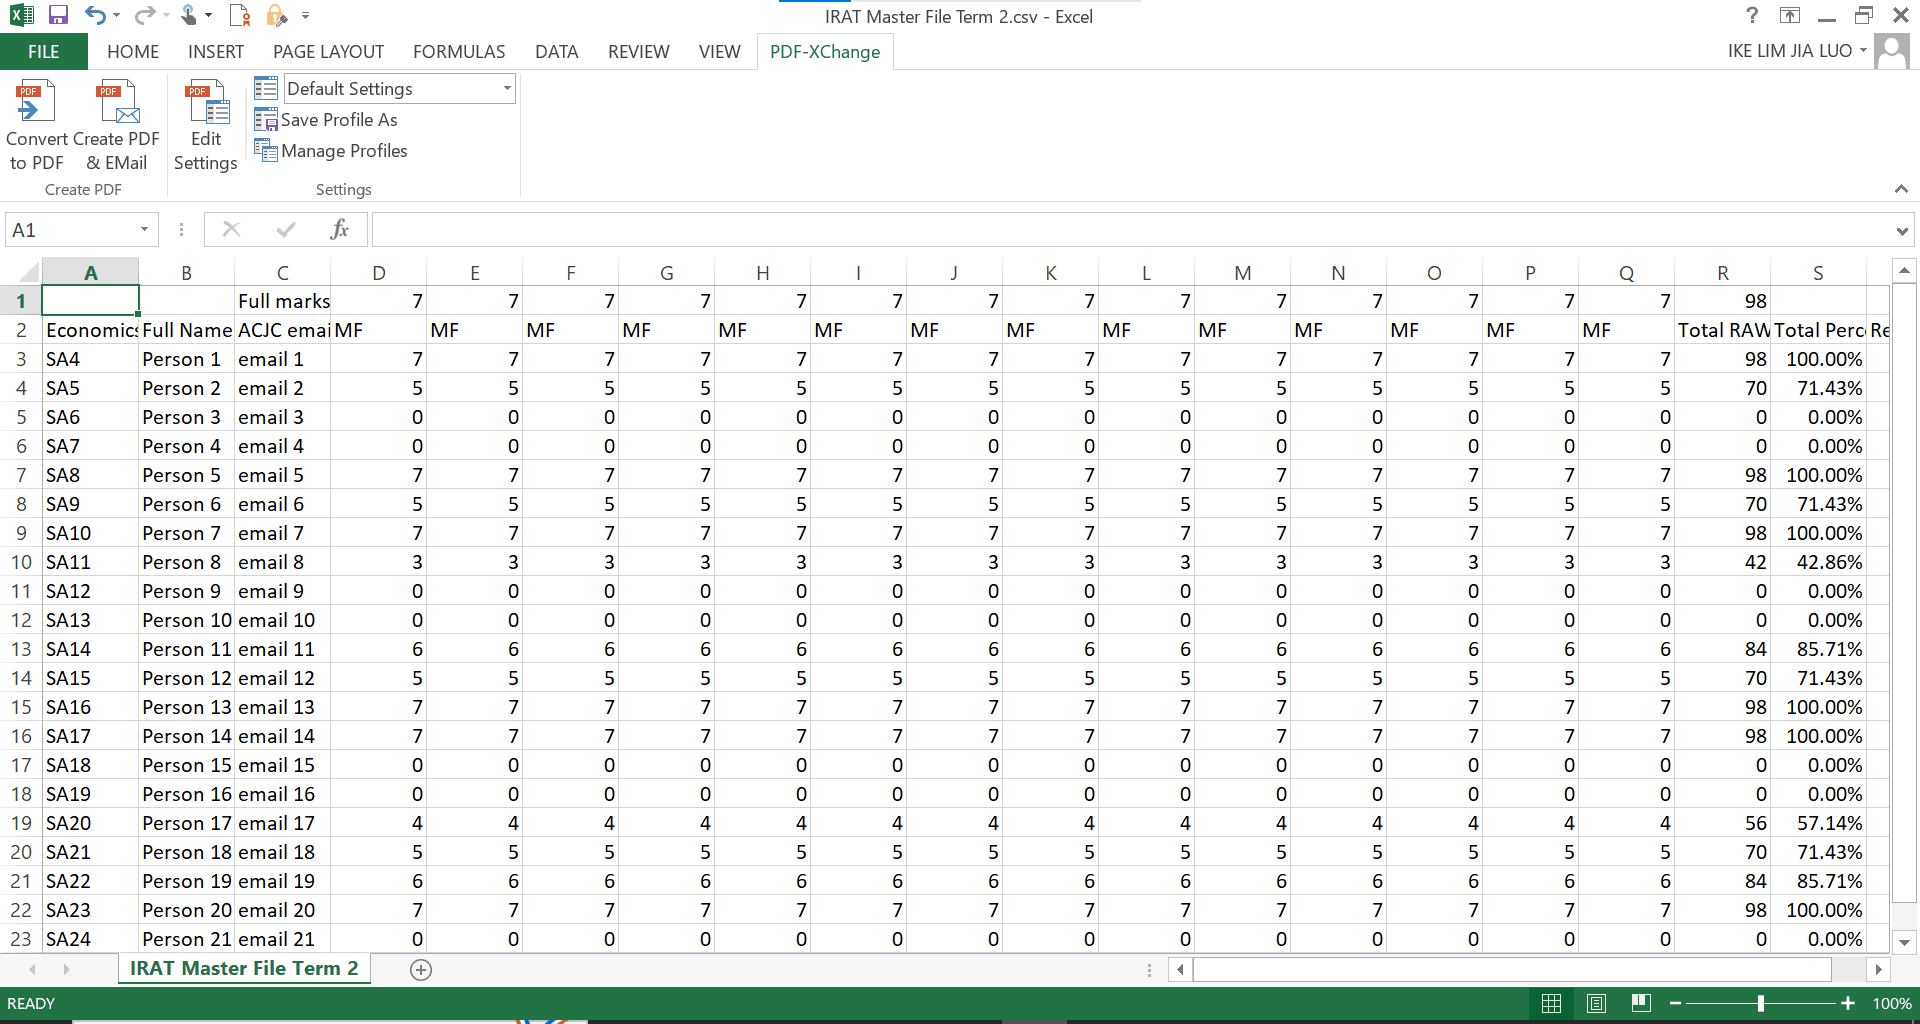Click vertical scrollbar up arrow

1904,270
